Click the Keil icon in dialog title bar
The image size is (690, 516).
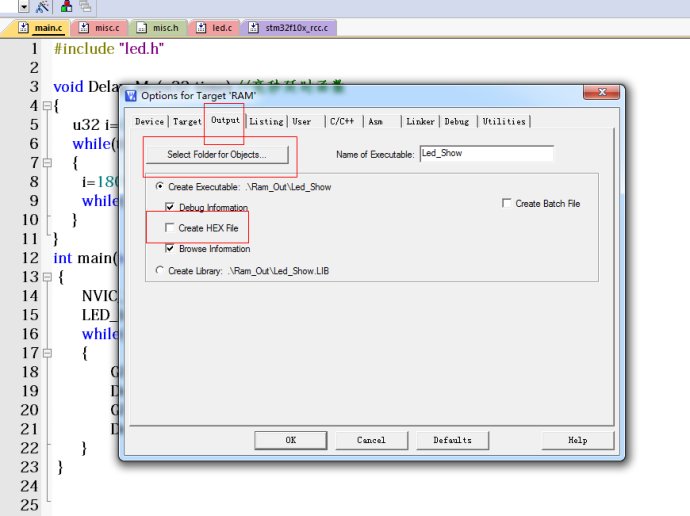click(x=132, y=95)
